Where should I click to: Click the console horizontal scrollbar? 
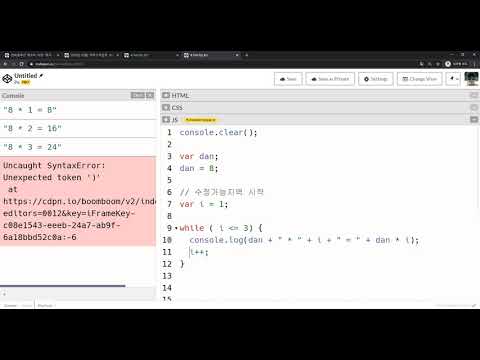(63, 286)
